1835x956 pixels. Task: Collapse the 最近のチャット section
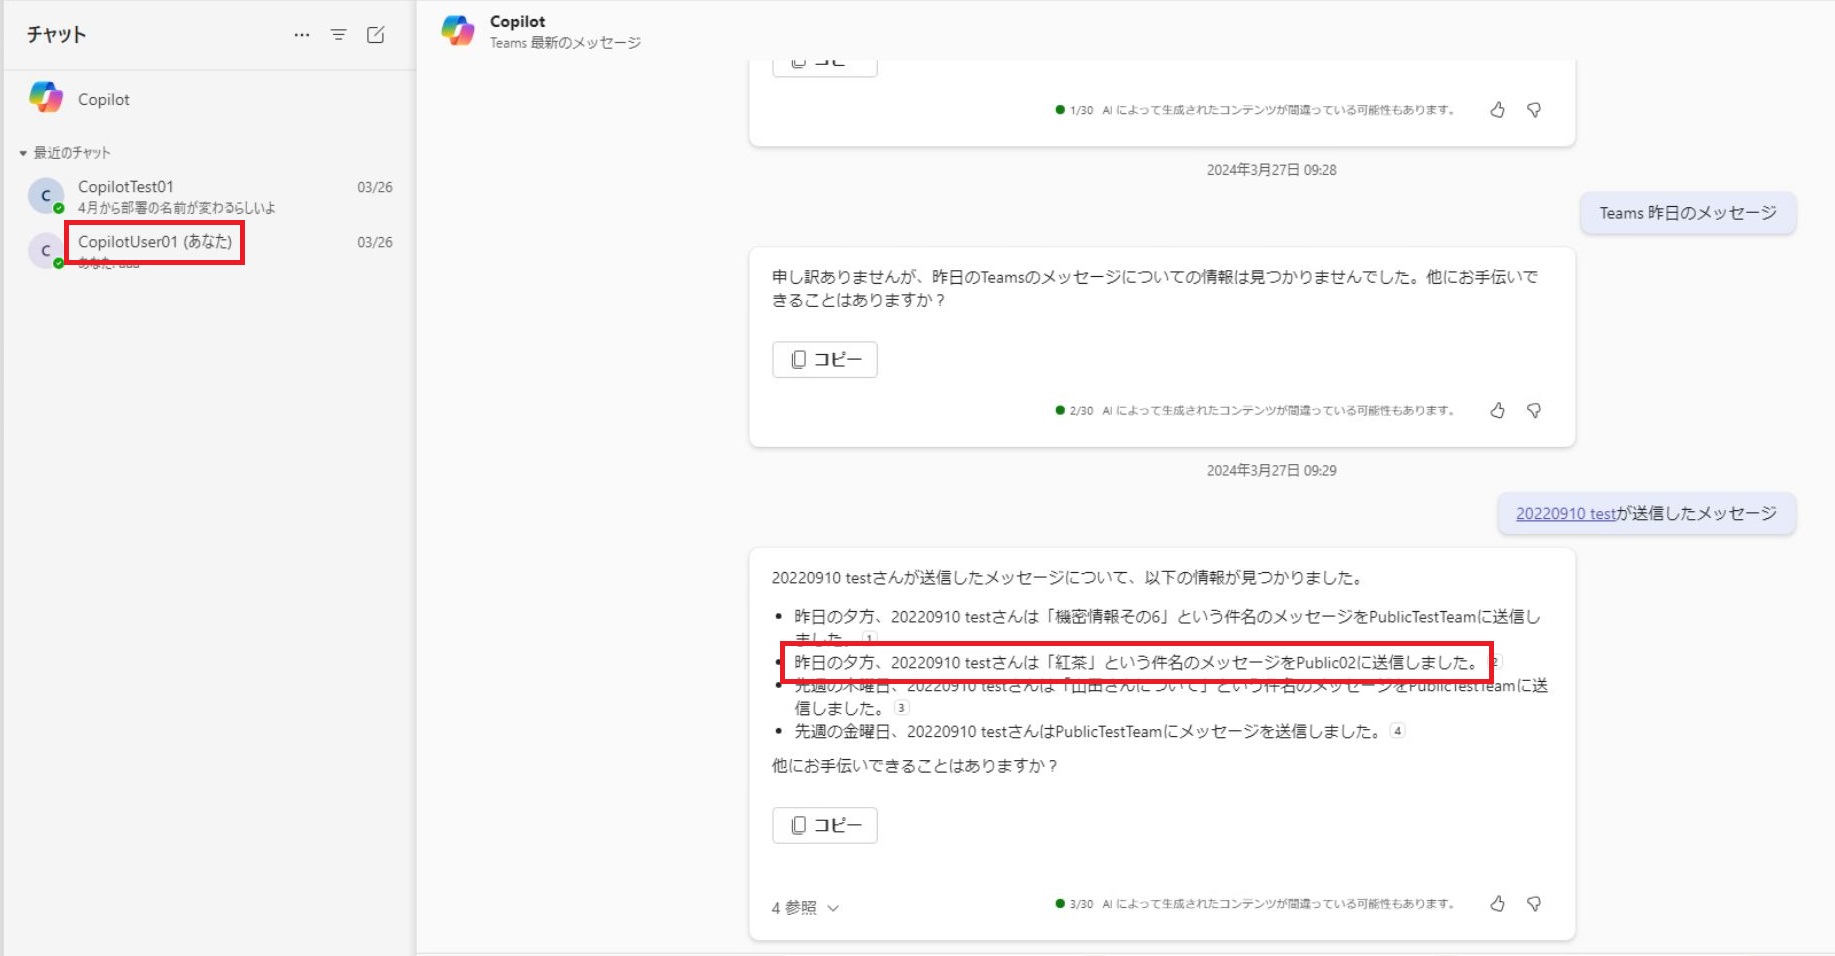pyautogui.click(x=65, y=153)
